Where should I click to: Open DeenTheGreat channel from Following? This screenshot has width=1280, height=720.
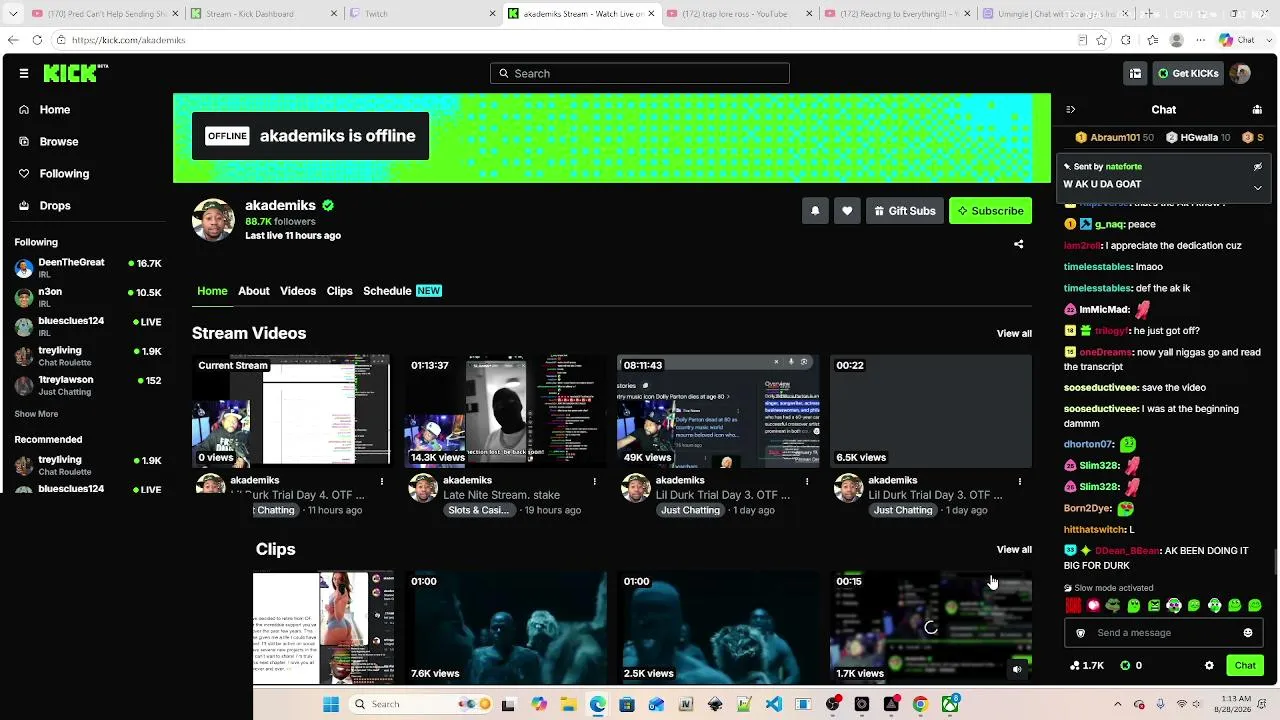click(x=88, y=267)
